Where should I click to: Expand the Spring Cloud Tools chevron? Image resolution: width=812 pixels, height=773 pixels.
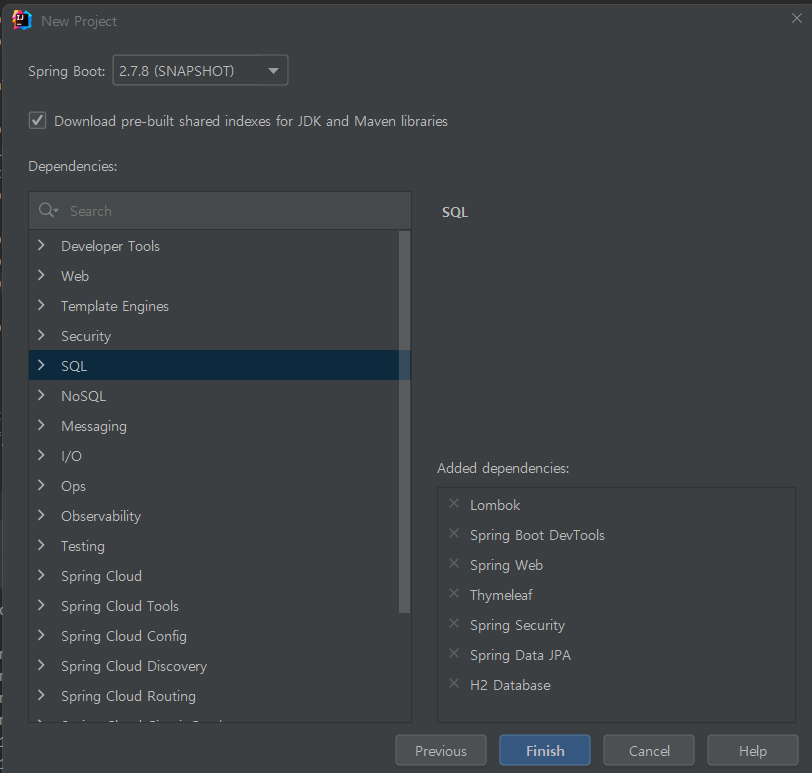pyautogui.click(x=41, y=606)
